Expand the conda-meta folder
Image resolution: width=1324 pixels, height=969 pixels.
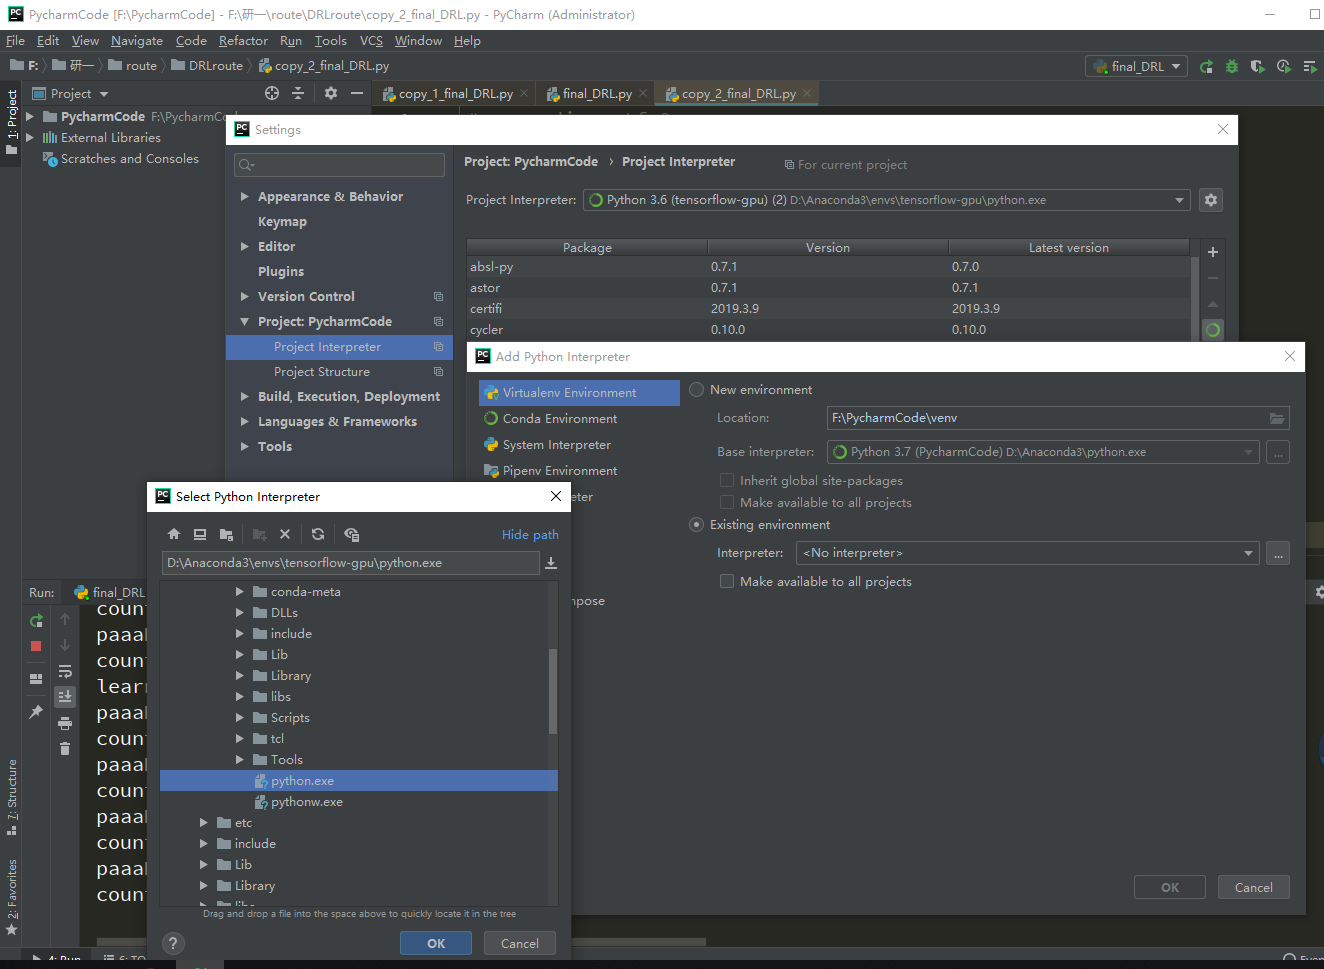(240, 592)
